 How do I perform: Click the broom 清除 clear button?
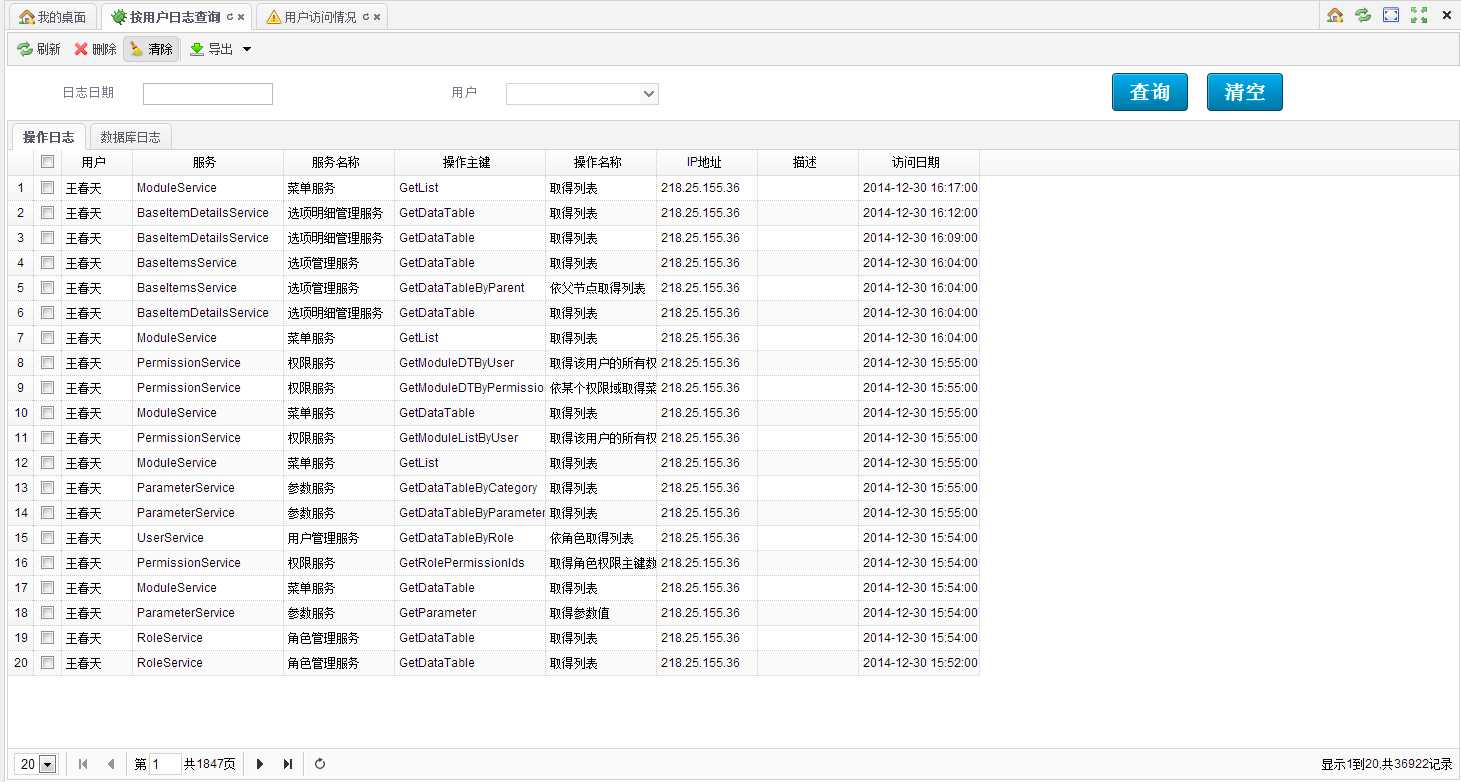tap(151, 49)
